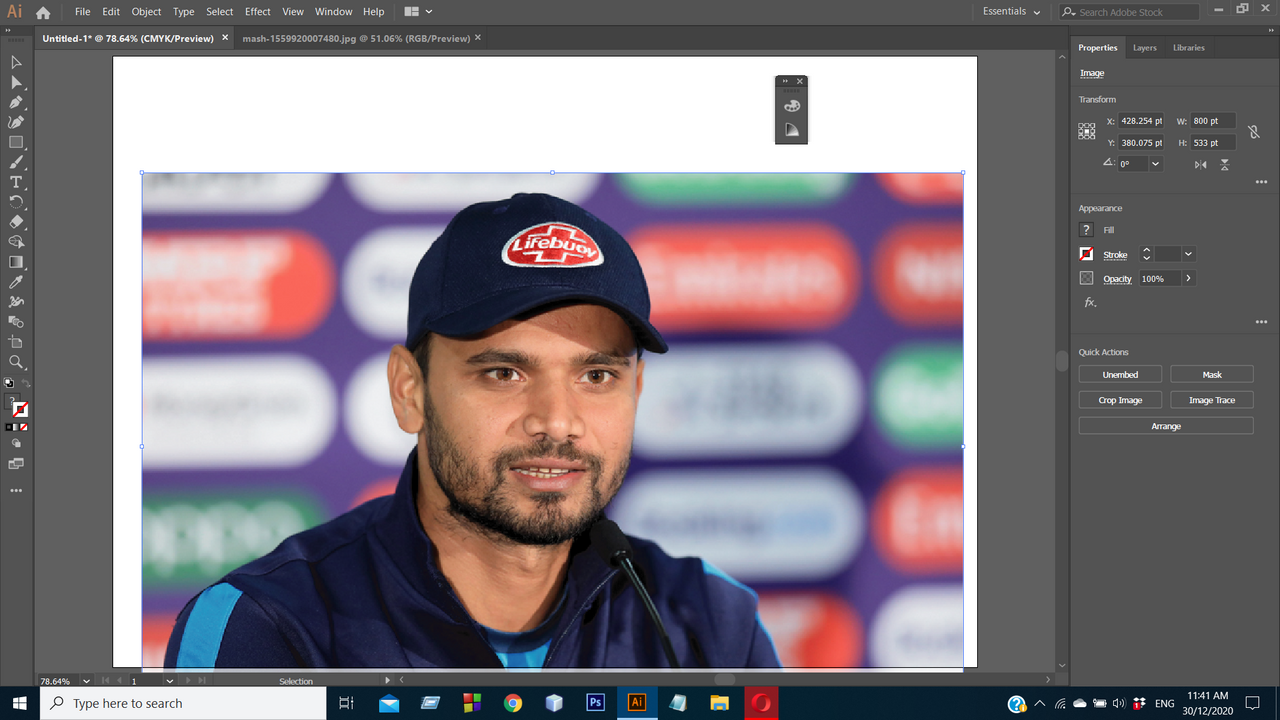This screenshot has width=1280, height=720.
Task: Switch to the Layers tab
Action: pos(1145,48)
